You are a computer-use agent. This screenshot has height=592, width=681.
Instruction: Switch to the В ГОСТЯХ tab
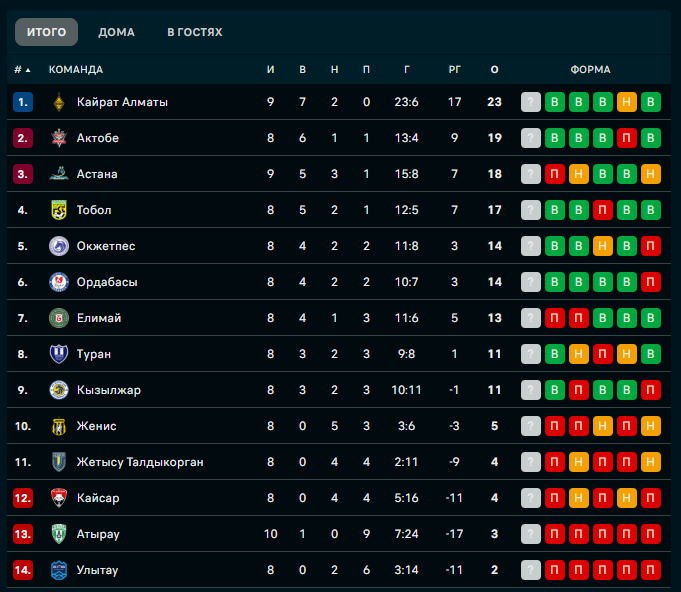point(195,32)
